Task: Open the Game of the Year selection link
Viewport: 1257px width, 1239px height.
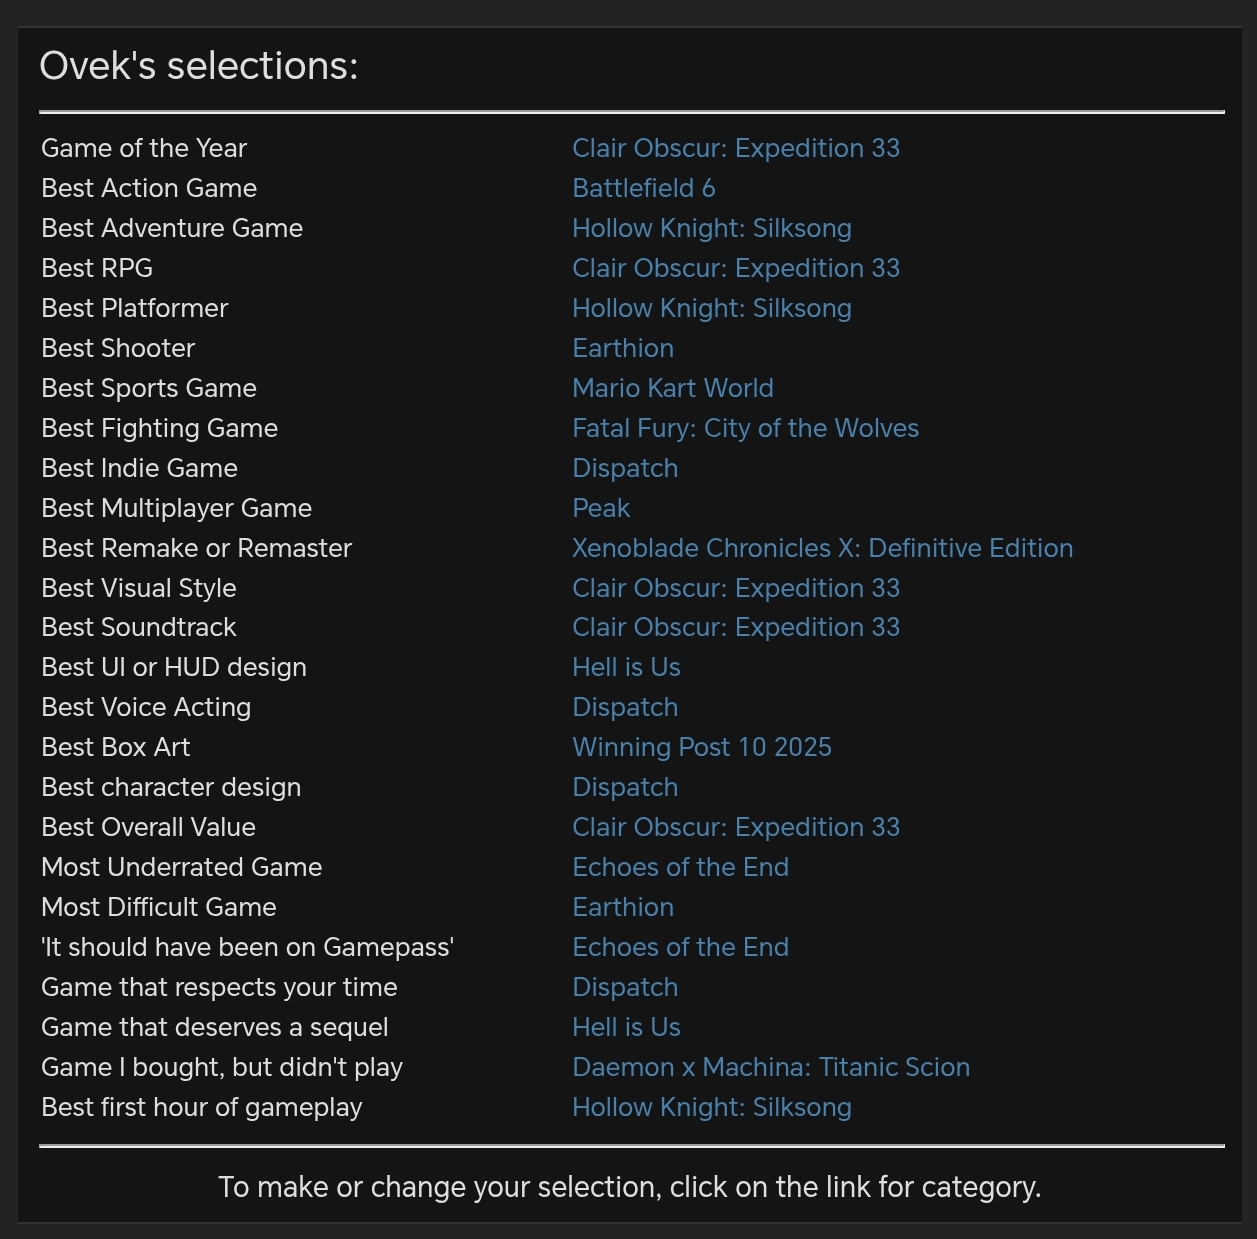Action: click(x=735, y=148)
